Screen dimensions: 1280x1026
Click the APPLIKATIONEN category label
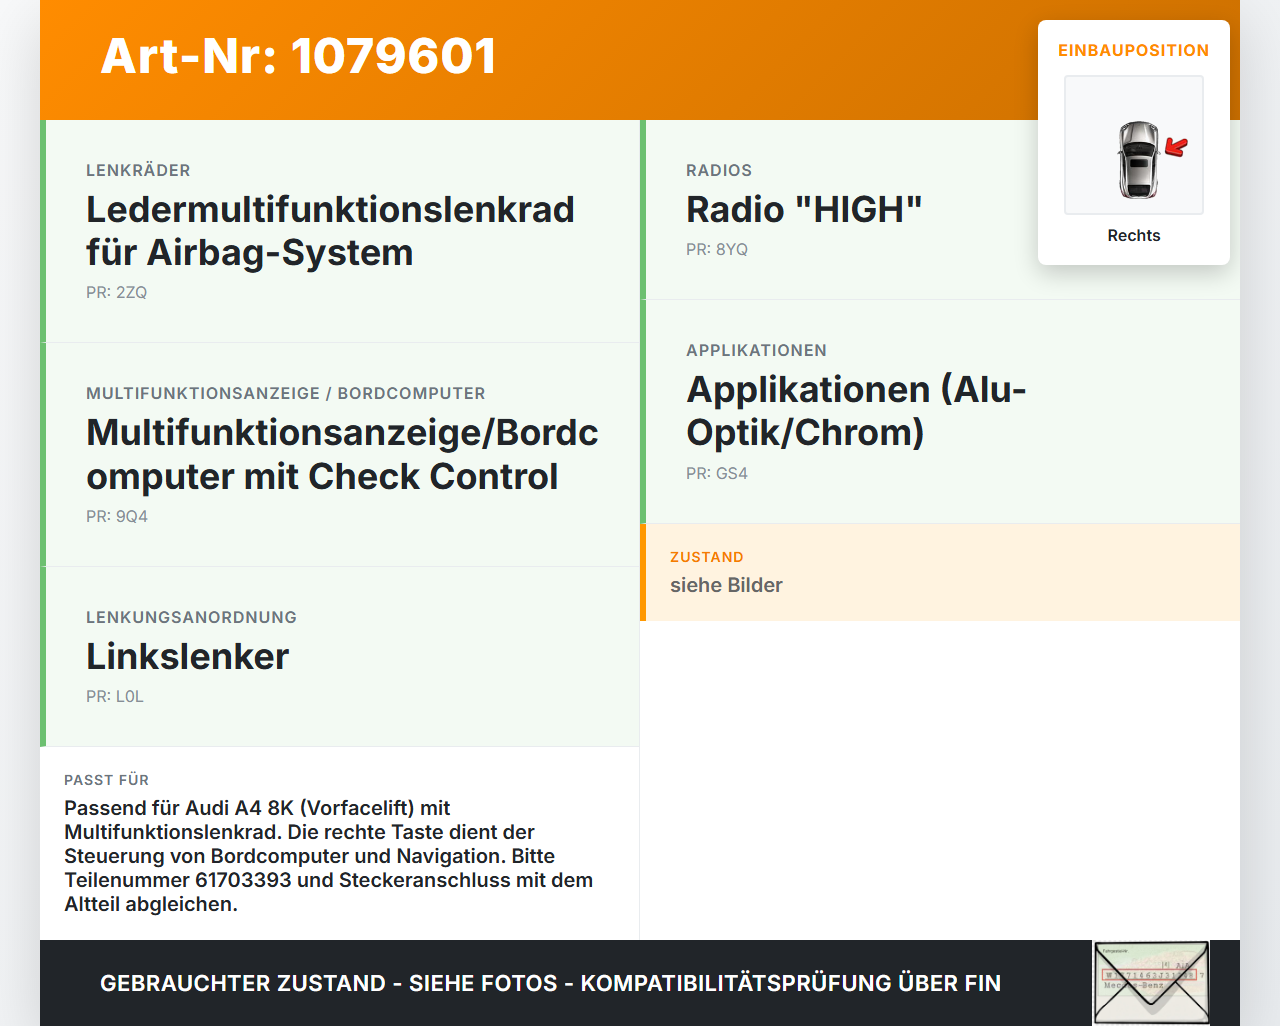coord(756,351)
